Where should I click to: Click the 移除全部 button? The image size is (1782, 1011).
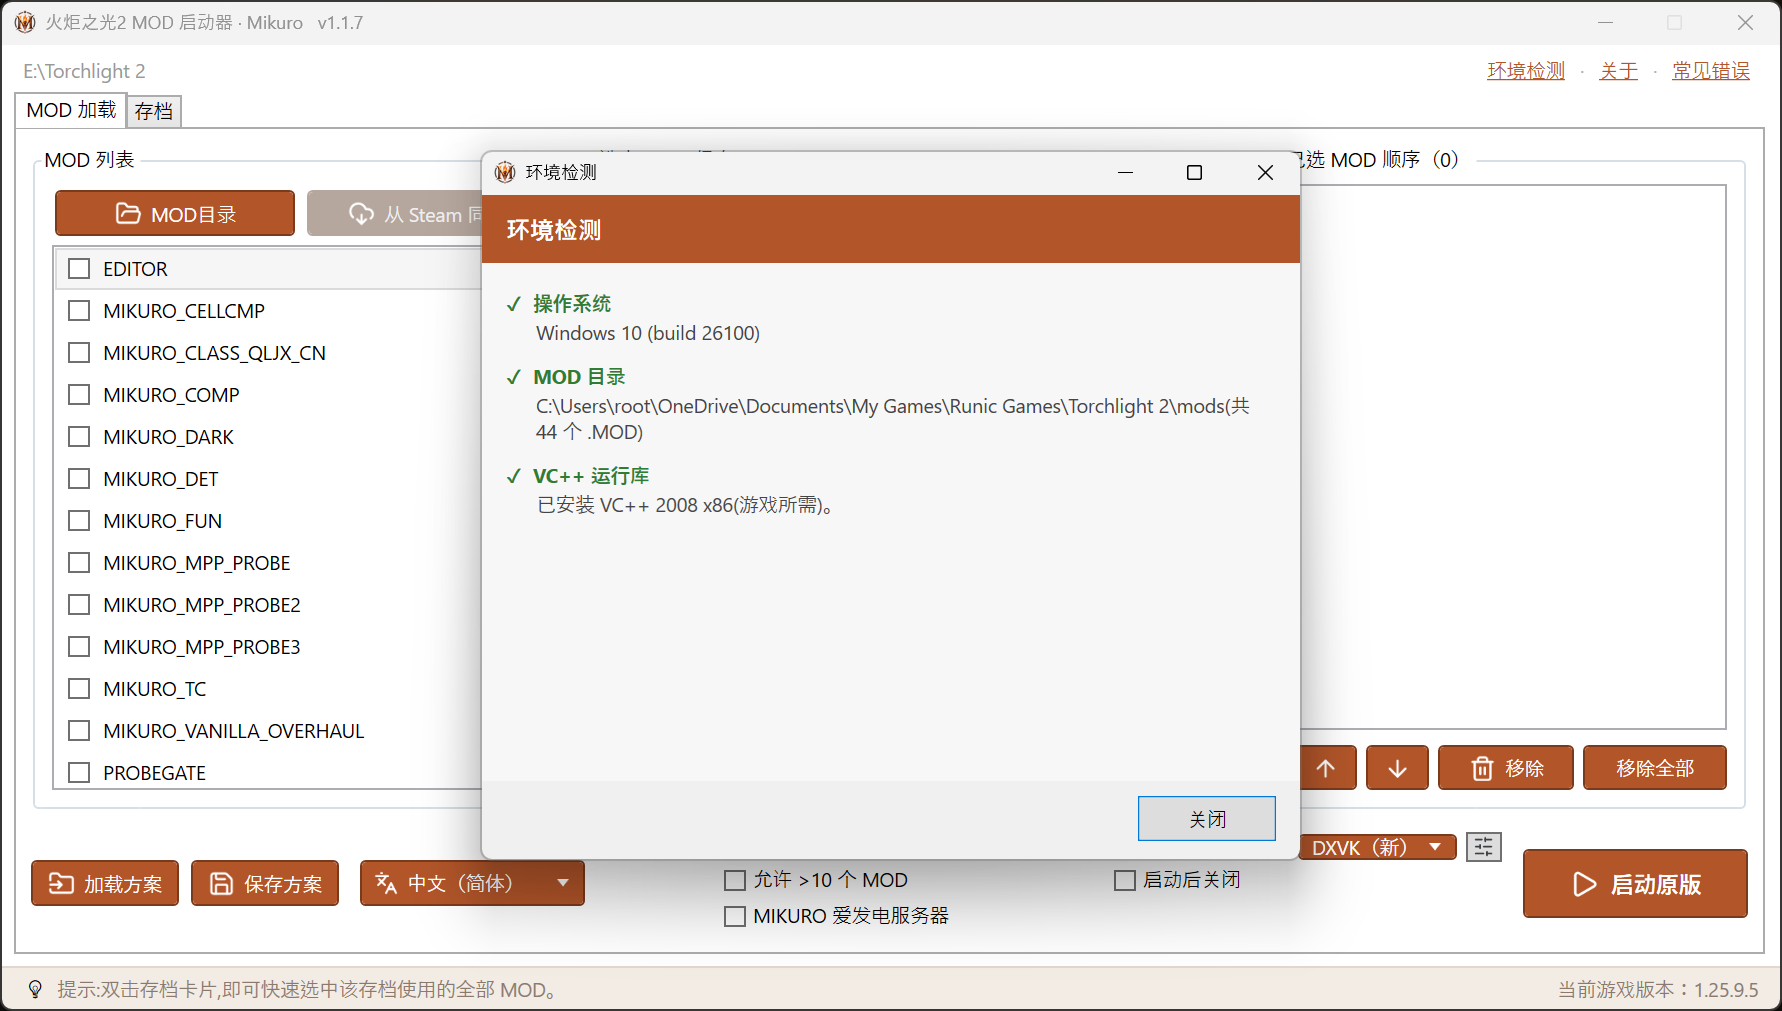1655,768
